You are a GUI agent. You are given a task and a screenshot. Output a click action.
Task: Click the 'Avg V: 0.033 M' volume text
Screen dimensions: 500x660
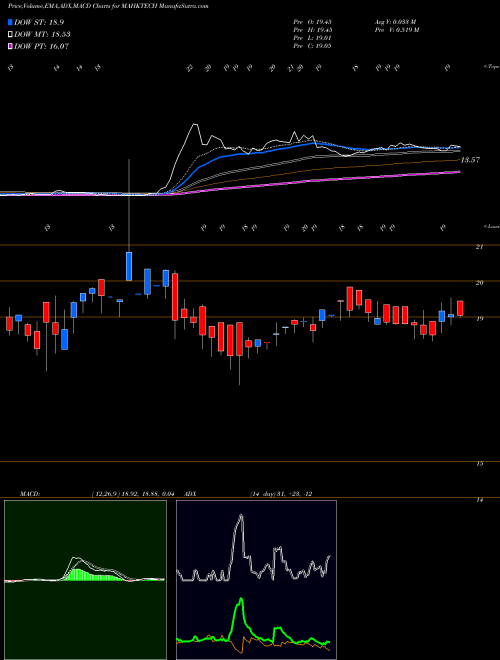click(396, 22)
